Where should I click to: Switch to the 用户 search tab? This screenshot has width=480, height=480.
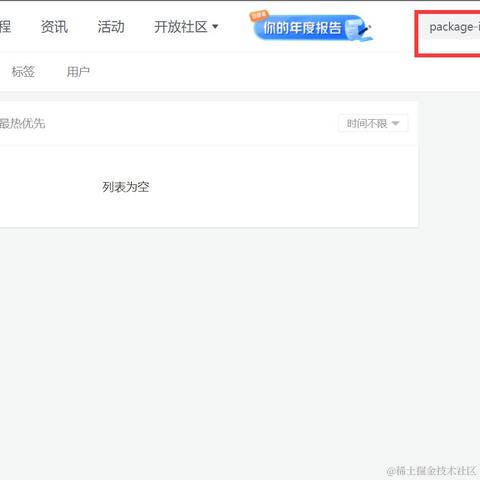[78, 72]
